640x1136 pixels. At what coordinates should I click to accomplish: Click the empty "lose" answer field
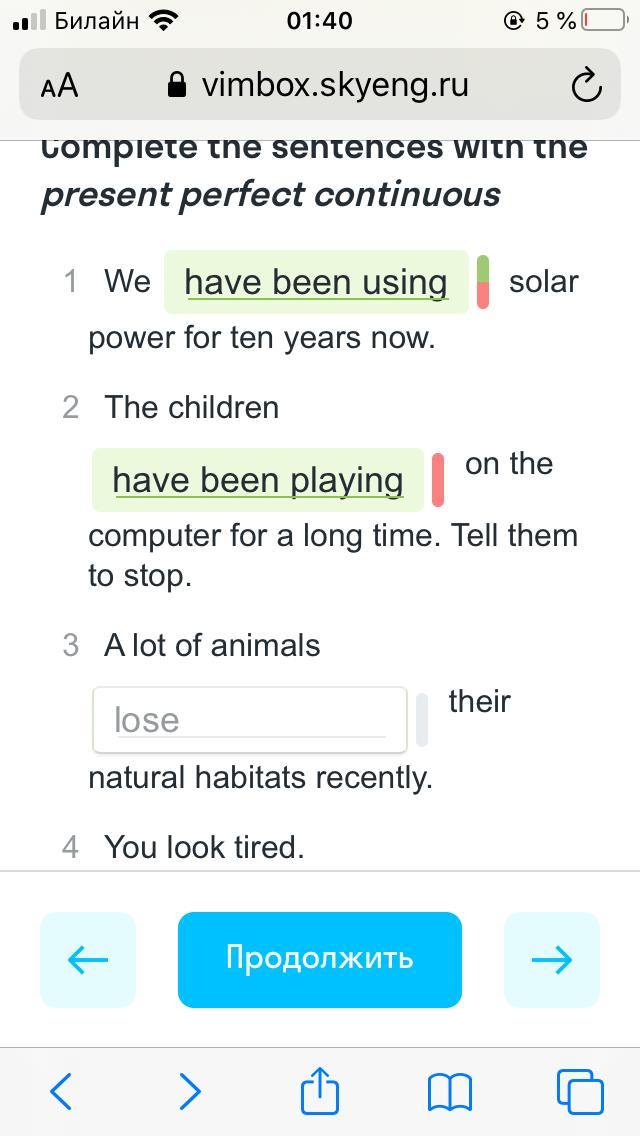coord(250,720)
